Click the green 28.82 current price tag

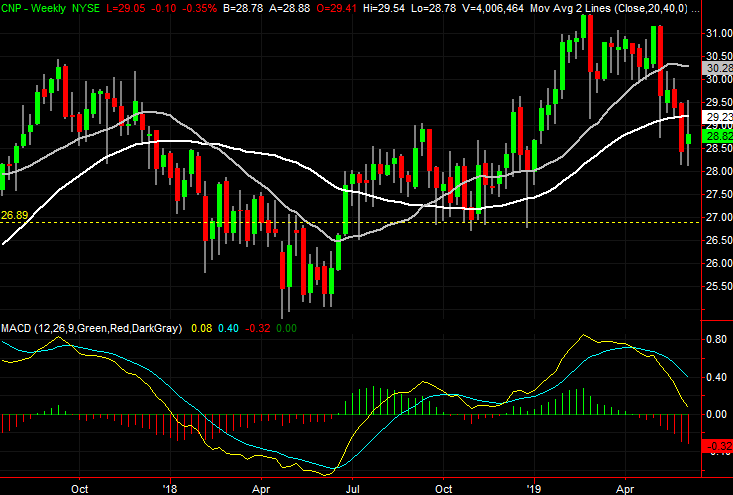point(717,135)
